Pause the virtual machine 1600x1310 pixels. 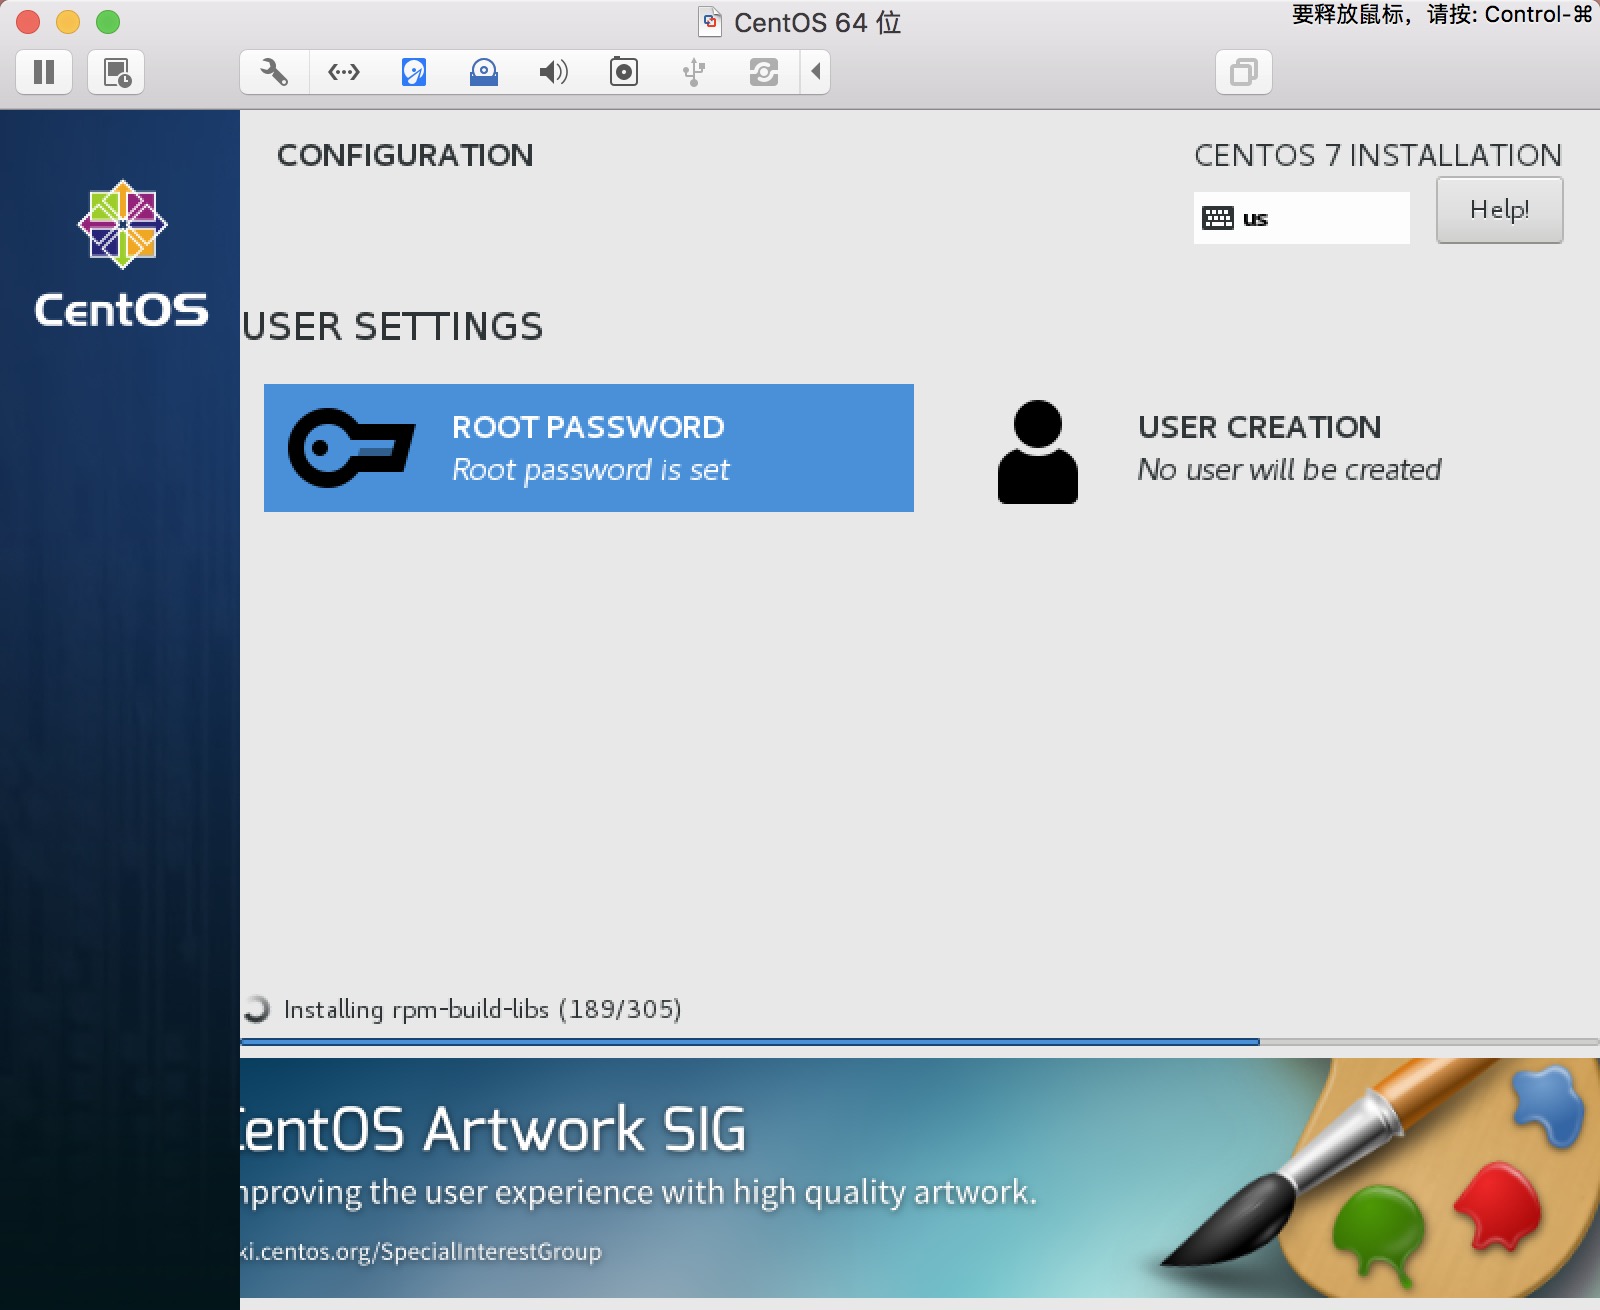pyautogui.click(x=44, y=72)
